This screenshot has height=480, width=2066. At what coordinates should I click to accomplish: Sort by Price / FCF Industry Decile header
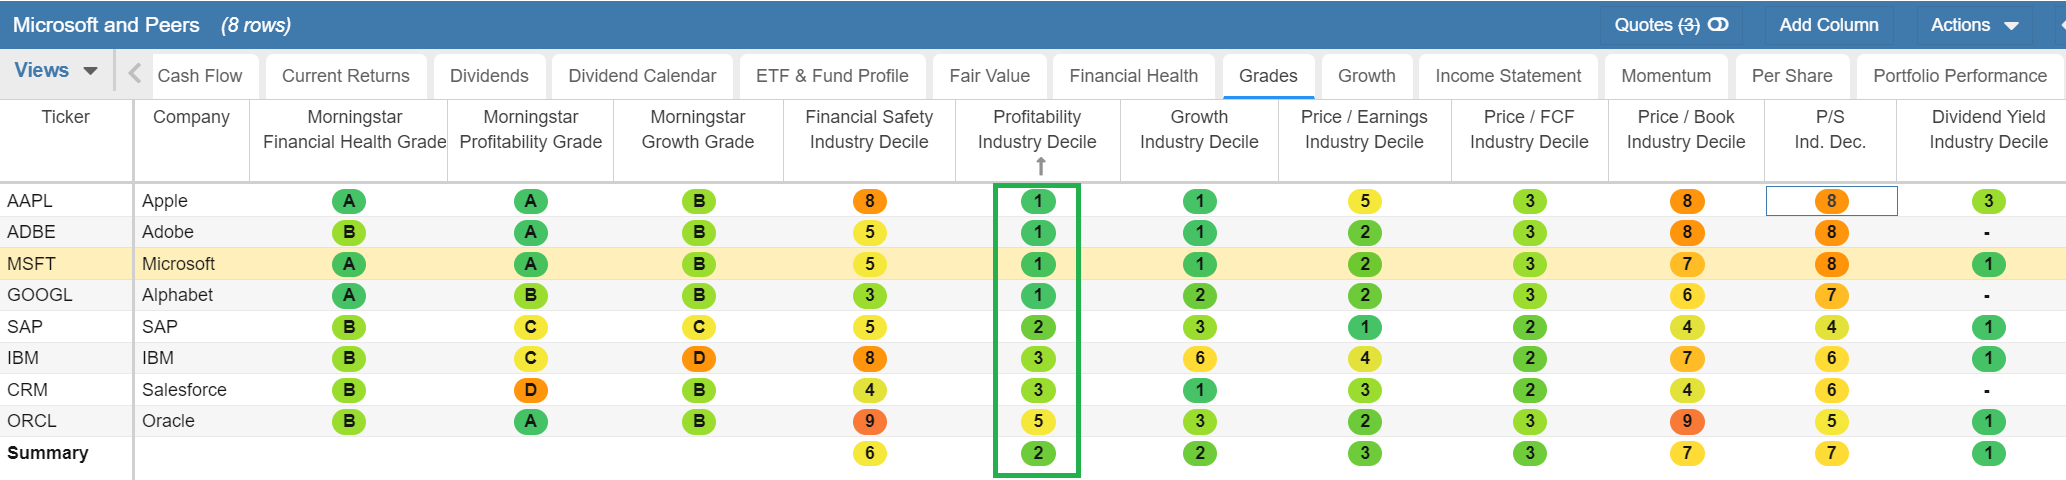pyautogui.click(x=1529, y=129)
